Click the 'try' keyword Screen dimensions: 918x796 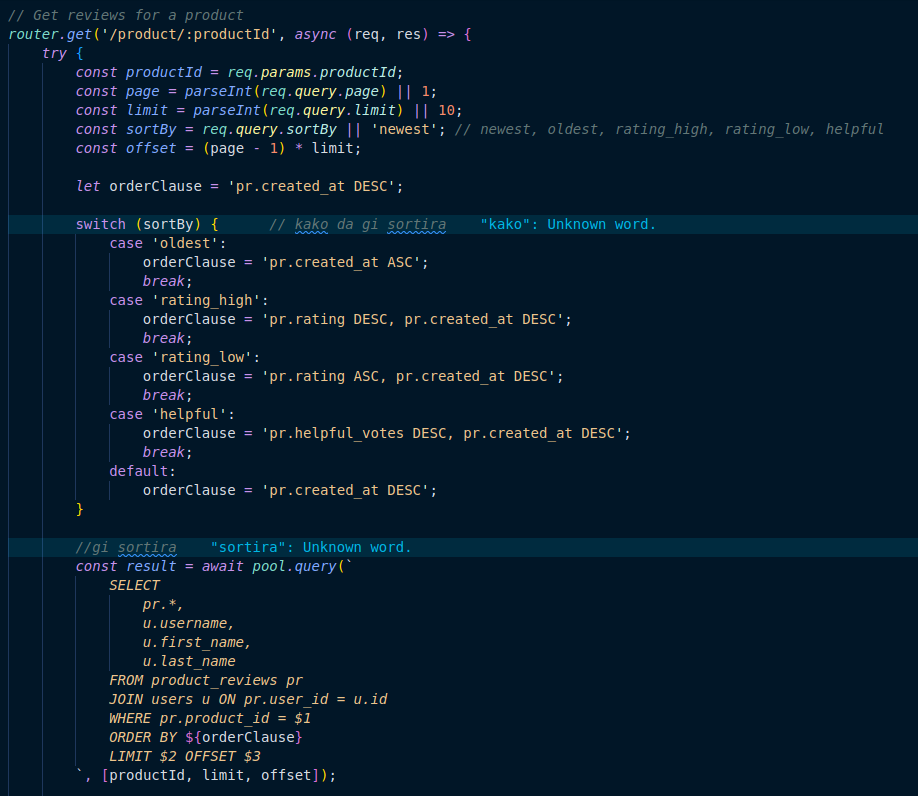(x=54, y=53)
